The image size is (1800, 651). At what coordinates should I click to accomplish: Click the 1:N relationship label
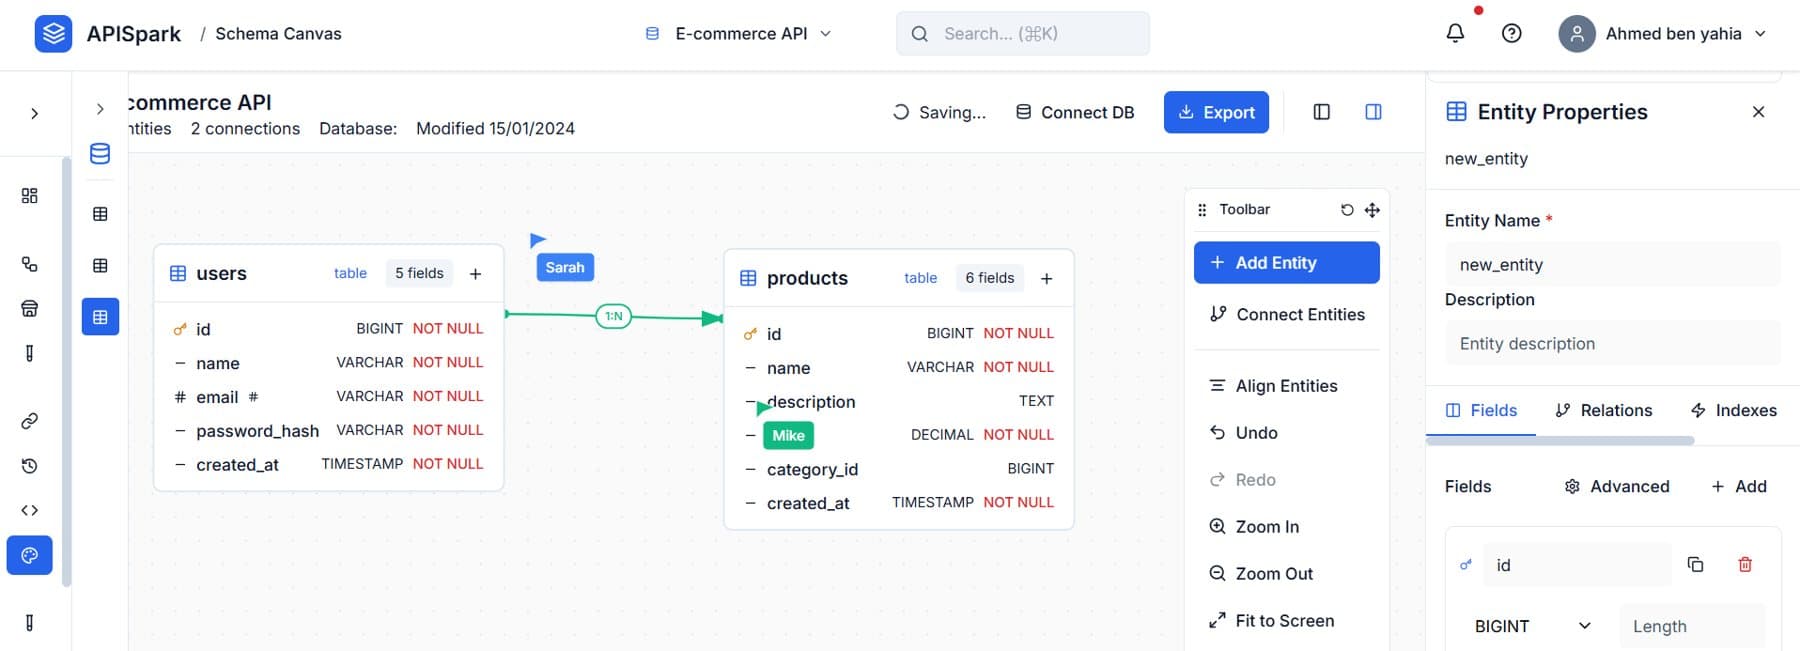coord(613,316)
